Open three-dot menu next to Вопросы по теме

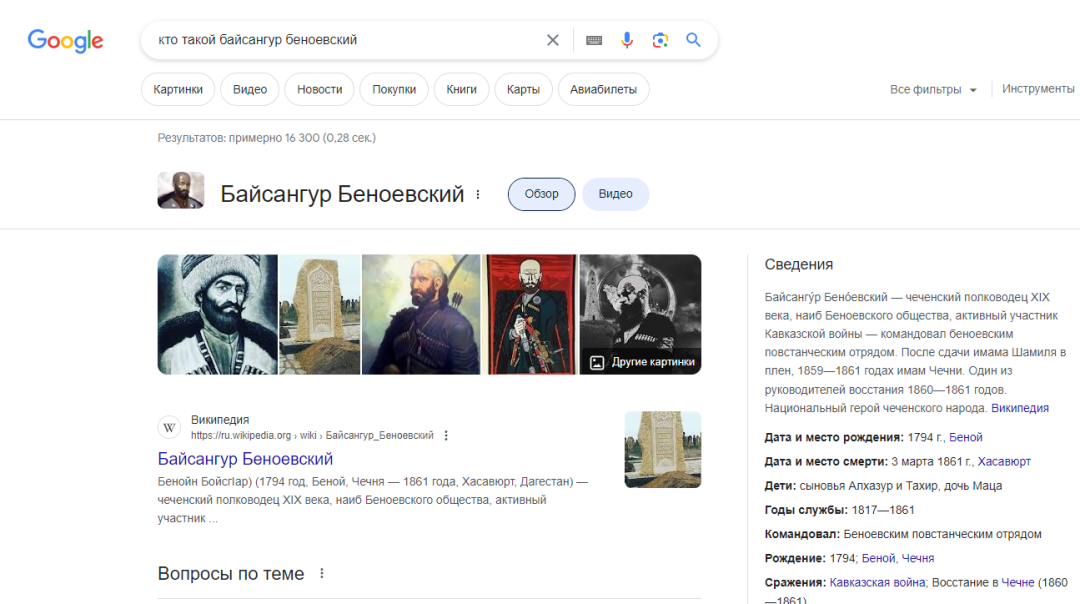pos(322,574)
